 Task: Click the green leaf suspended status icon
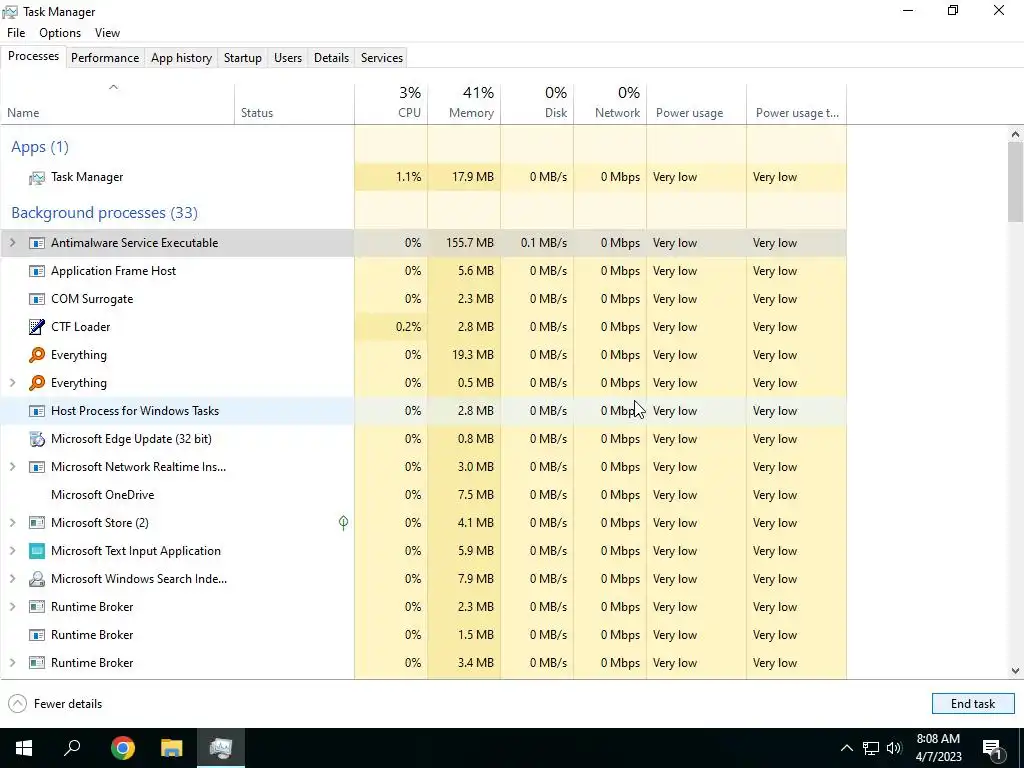[x=344, y=522]
